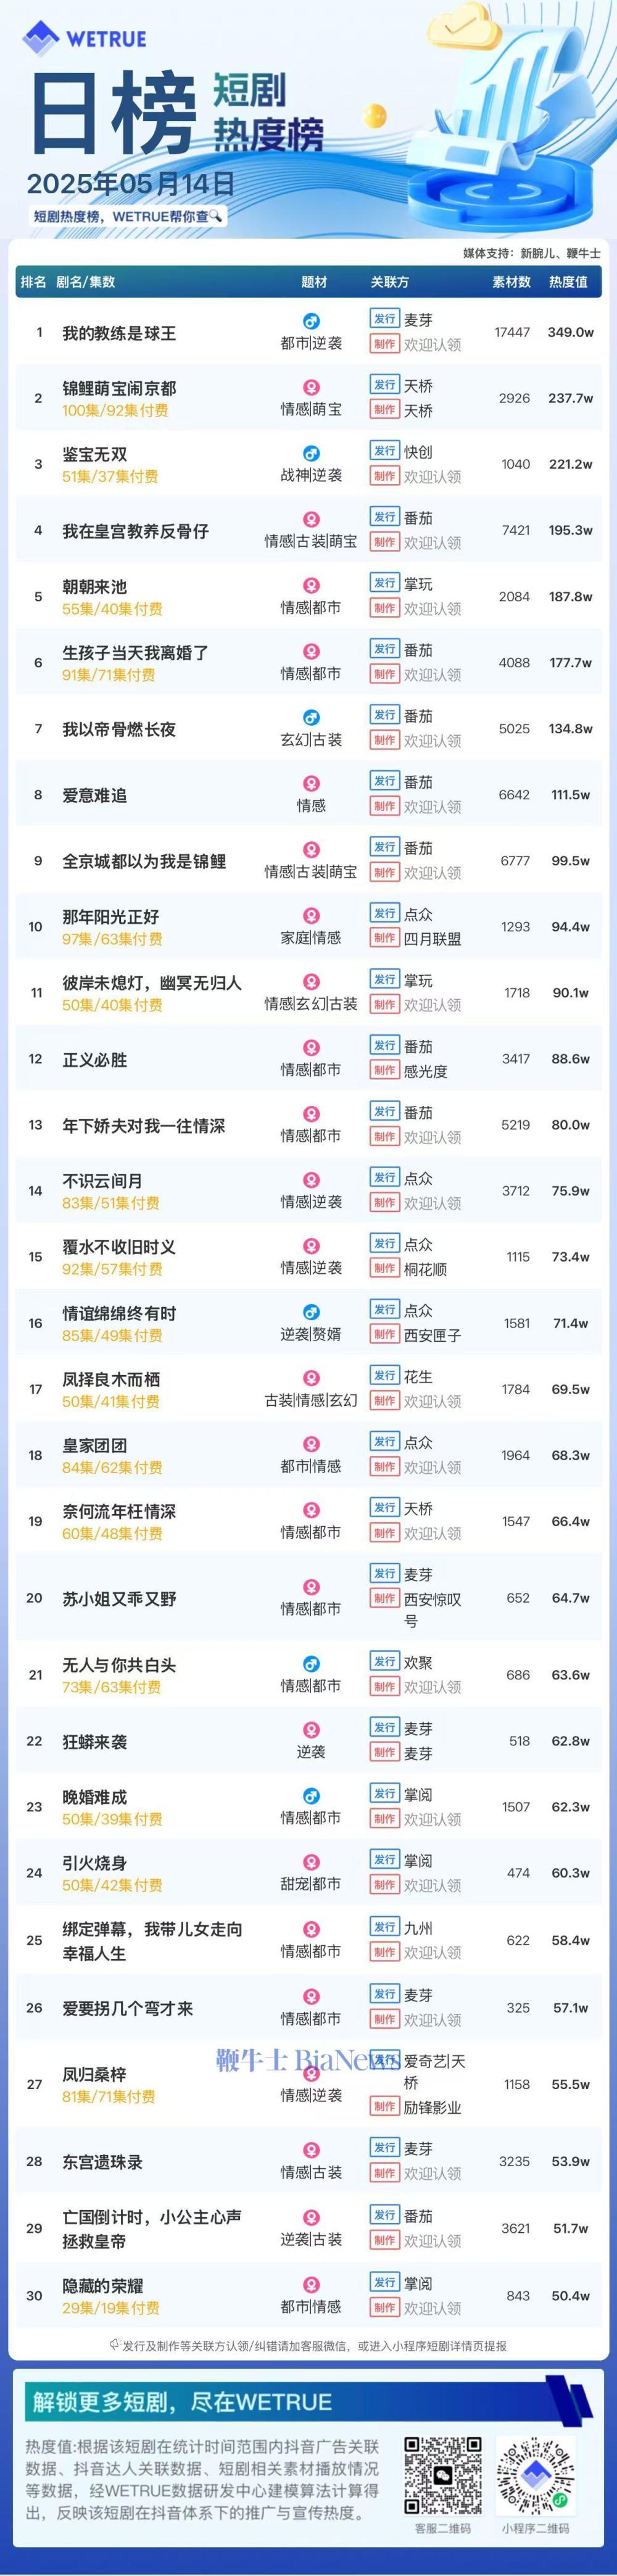Click the male icon for 晚婚难成

[x=311, y=1796]
